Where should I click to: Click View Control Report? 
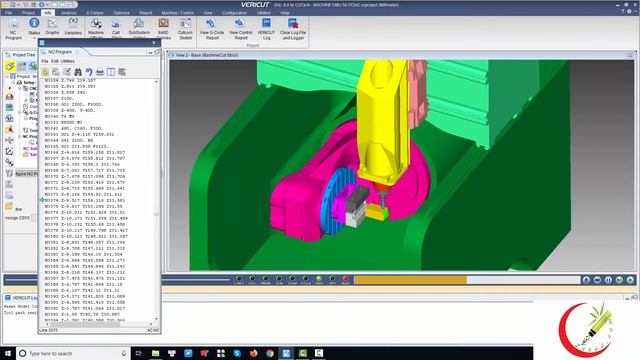click(x=241, y=29)
